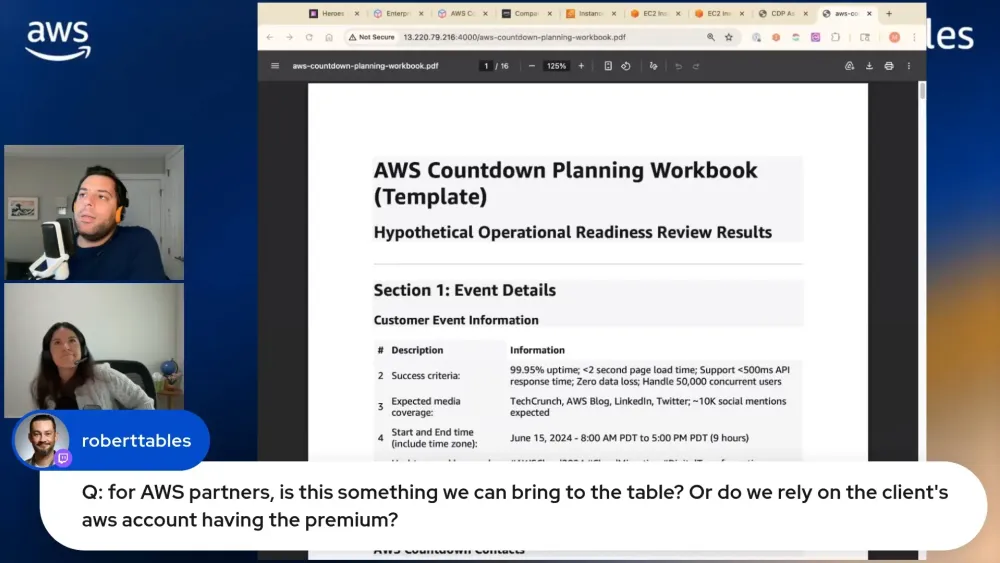Go back in browser history
This screenshot has width=1000, height=563.
coord(270,37)
